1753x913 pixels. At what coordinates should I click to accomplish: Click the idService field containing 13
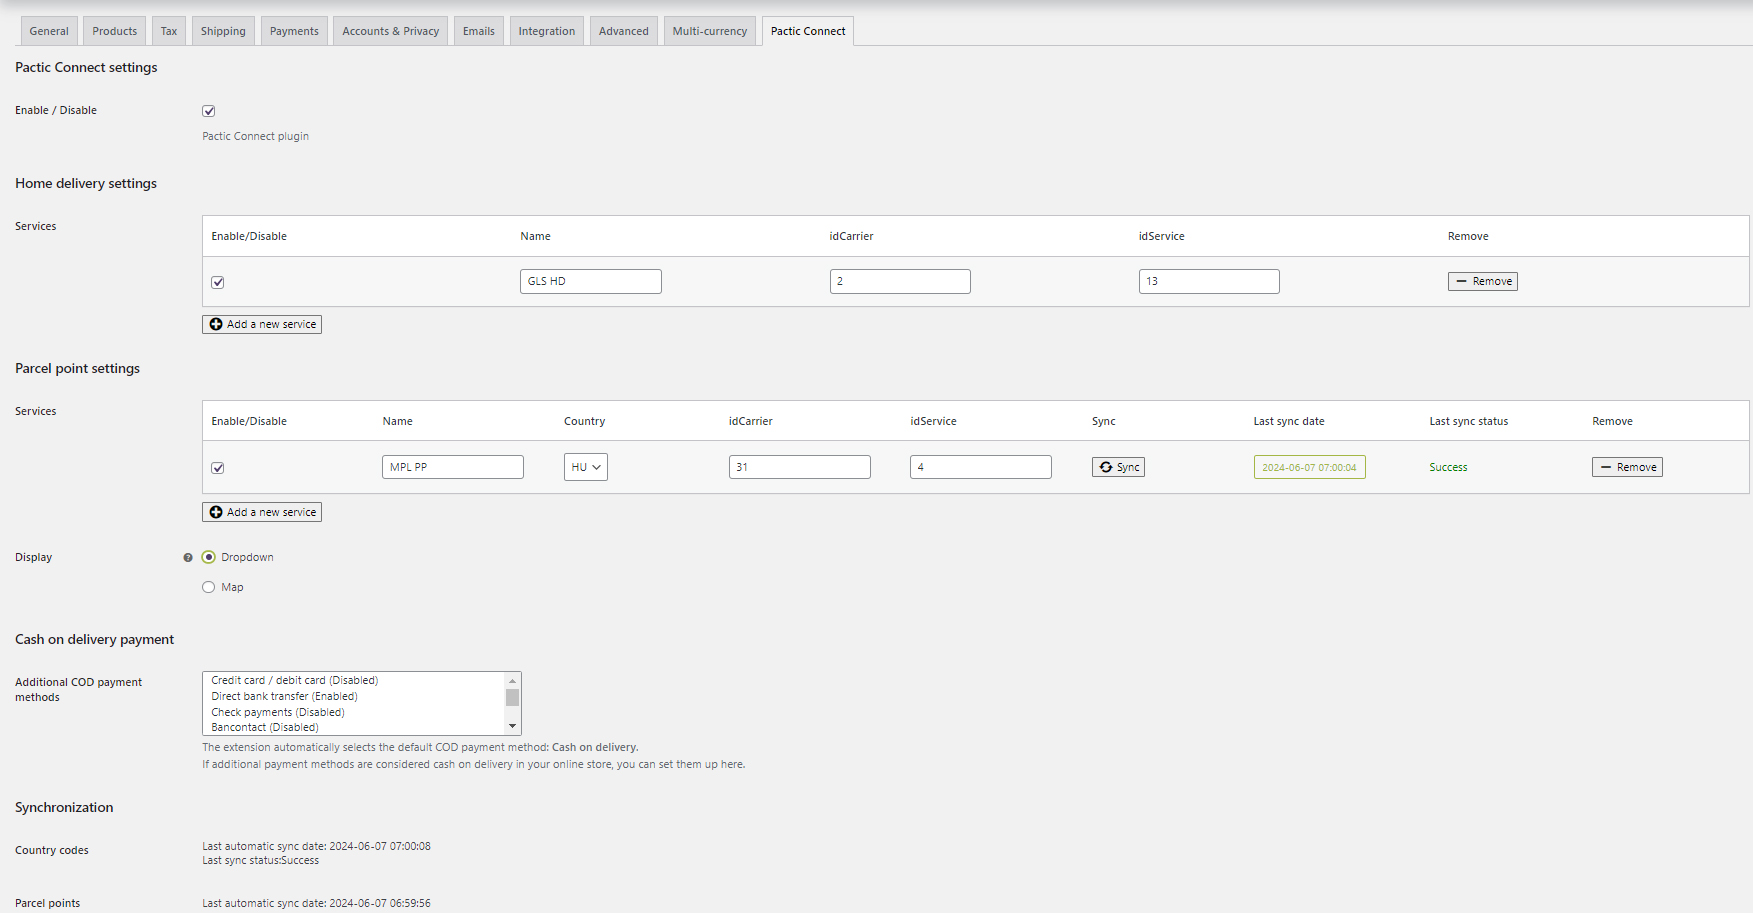[x=1209, y=281]
